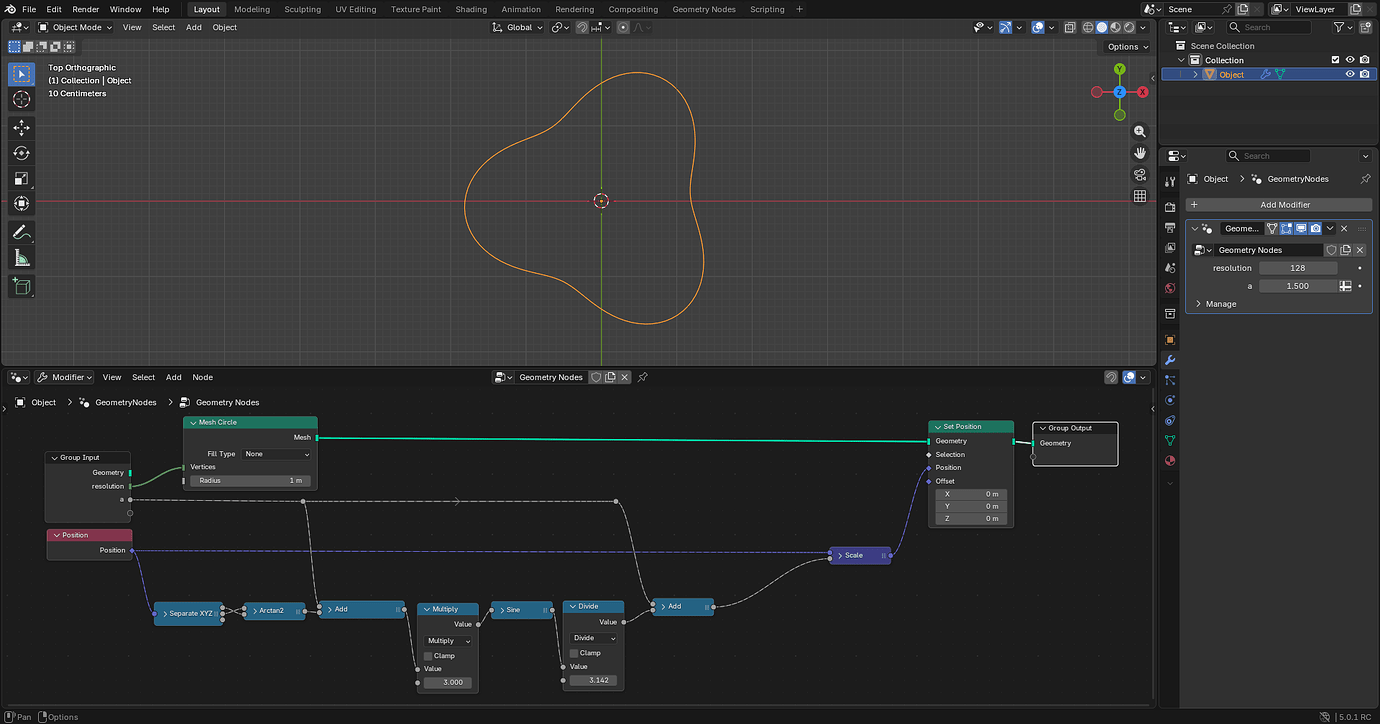Select the Scale tool in viewport toolbar

[x=21, y=179]
